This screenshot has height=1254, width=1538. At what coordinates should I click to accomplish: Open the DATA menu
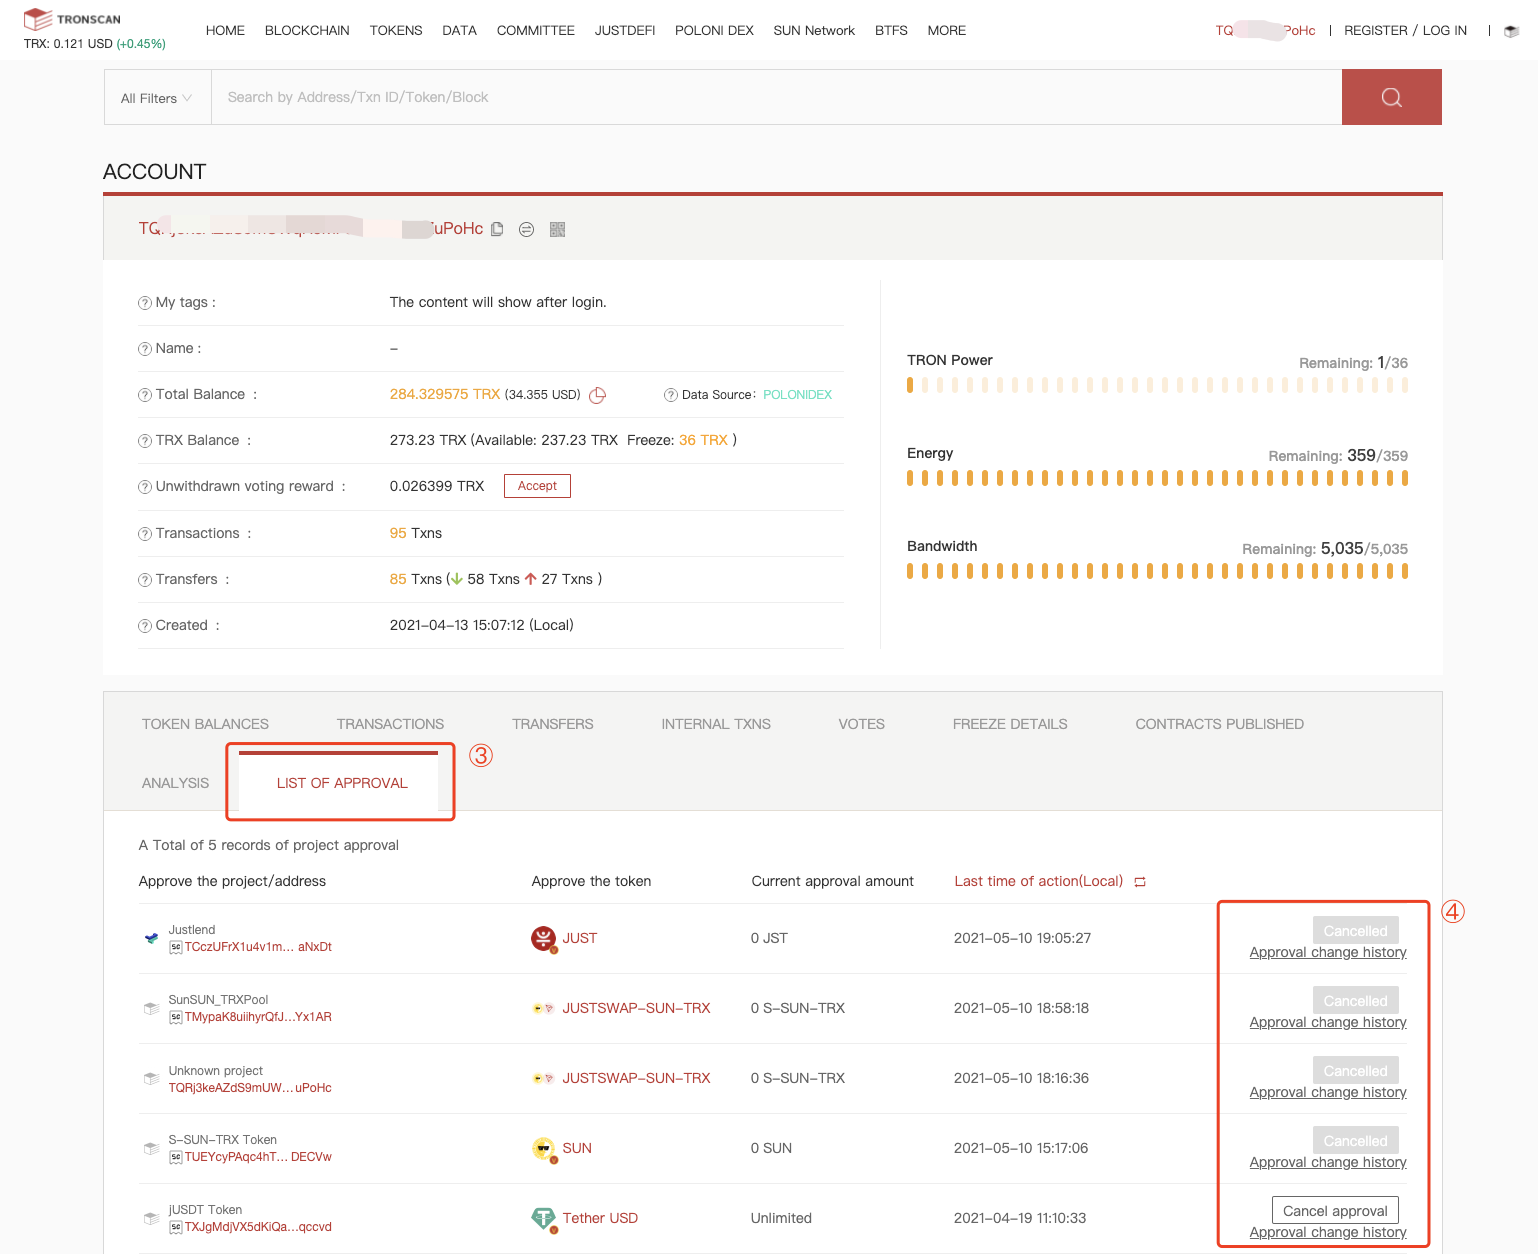[x=459, y=31]
